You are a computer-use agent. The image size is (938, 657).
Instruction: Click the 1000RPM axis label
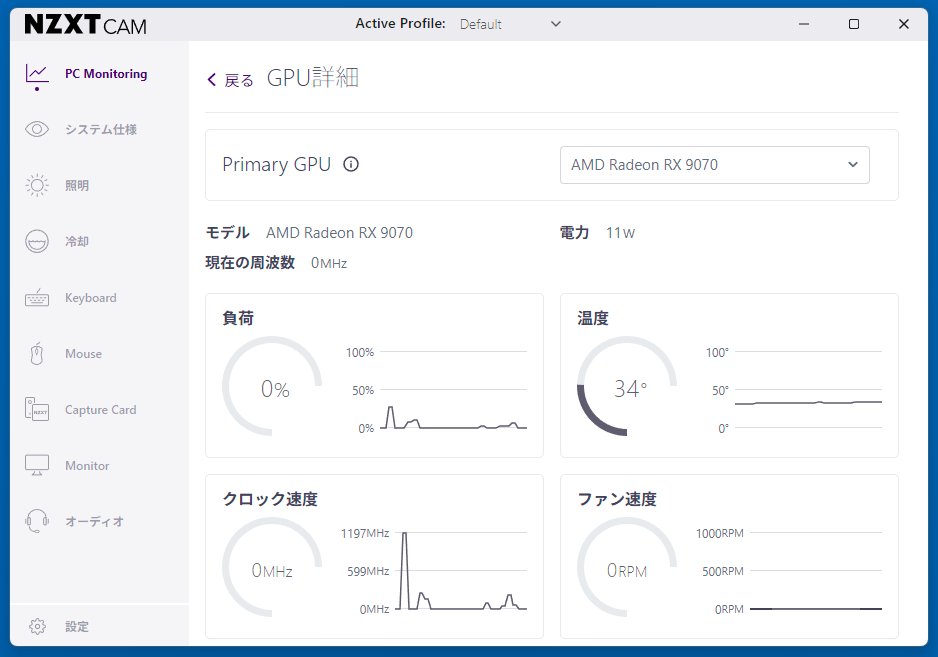click(x=720, y=533)
